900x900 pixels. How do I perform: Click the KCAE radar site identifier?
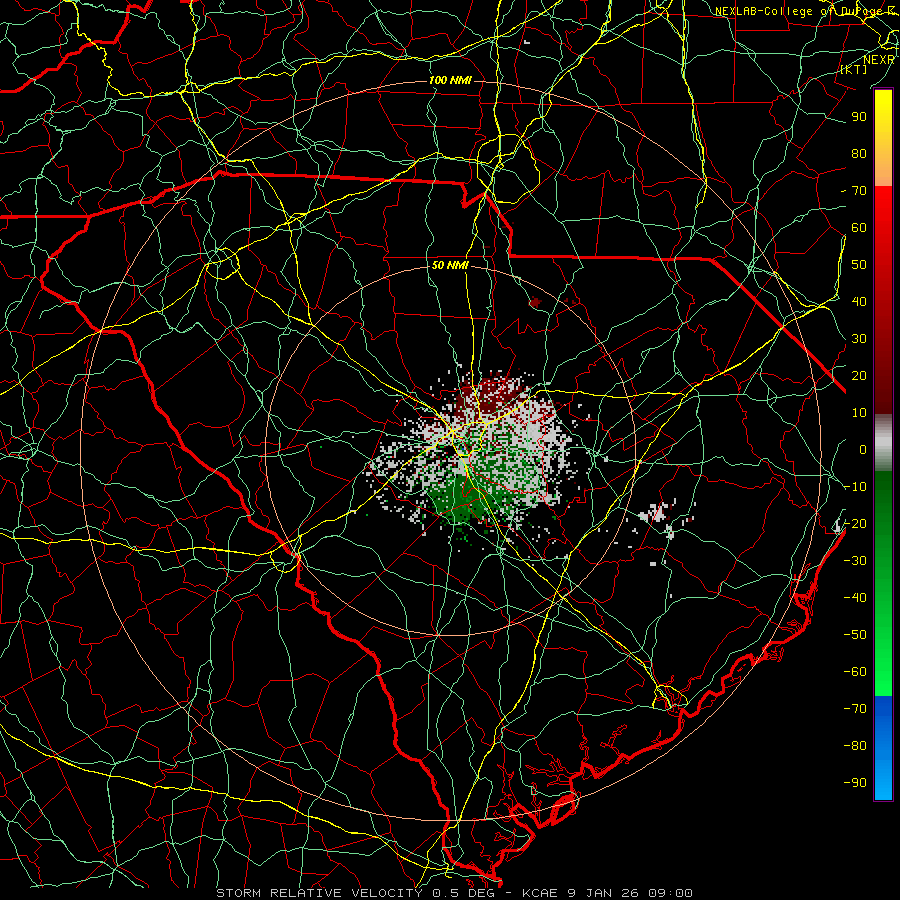pos(540,893)
